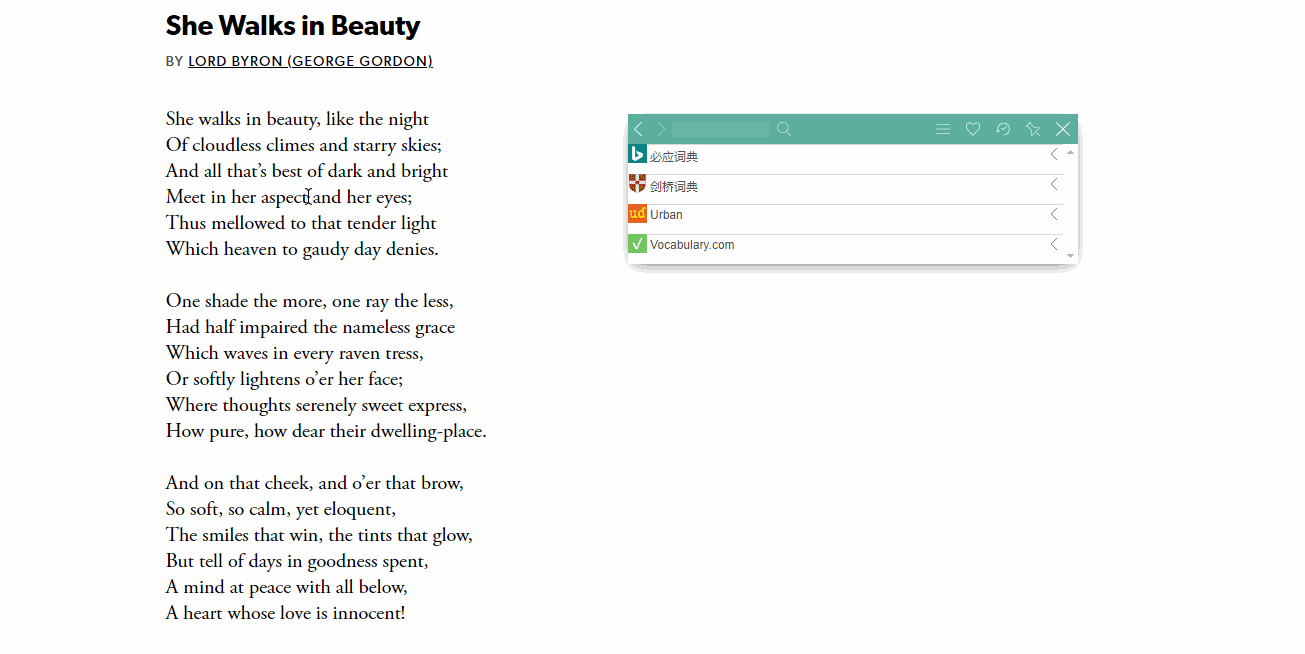Click the forward arrow in dictionary panel

pyautogui.click(x=660, y=129)
